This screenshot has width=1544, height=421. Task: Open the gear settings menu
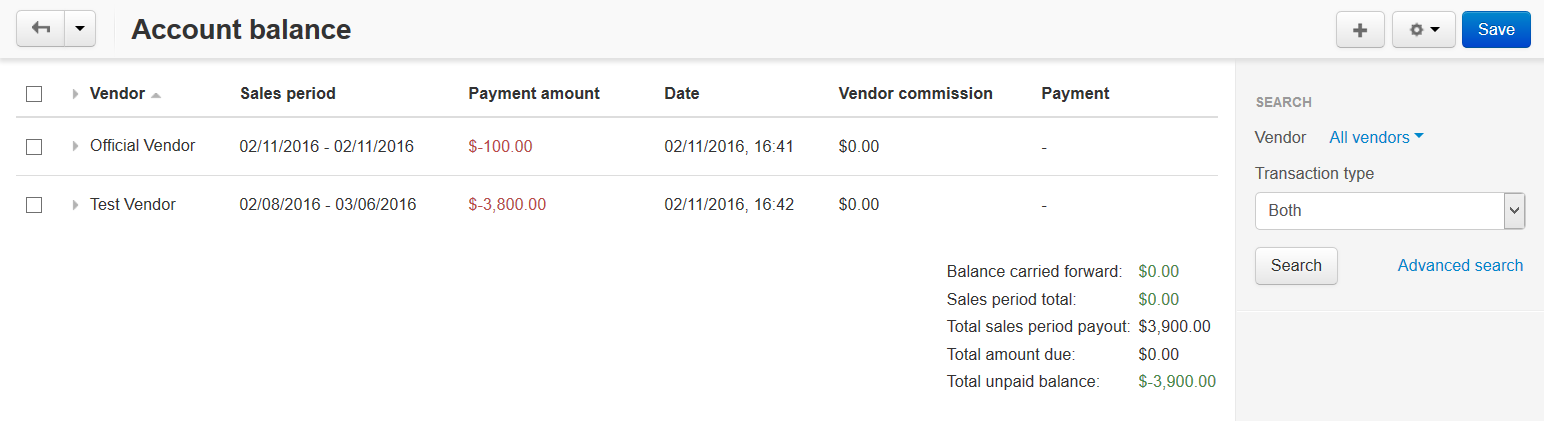pos(1423,30)
